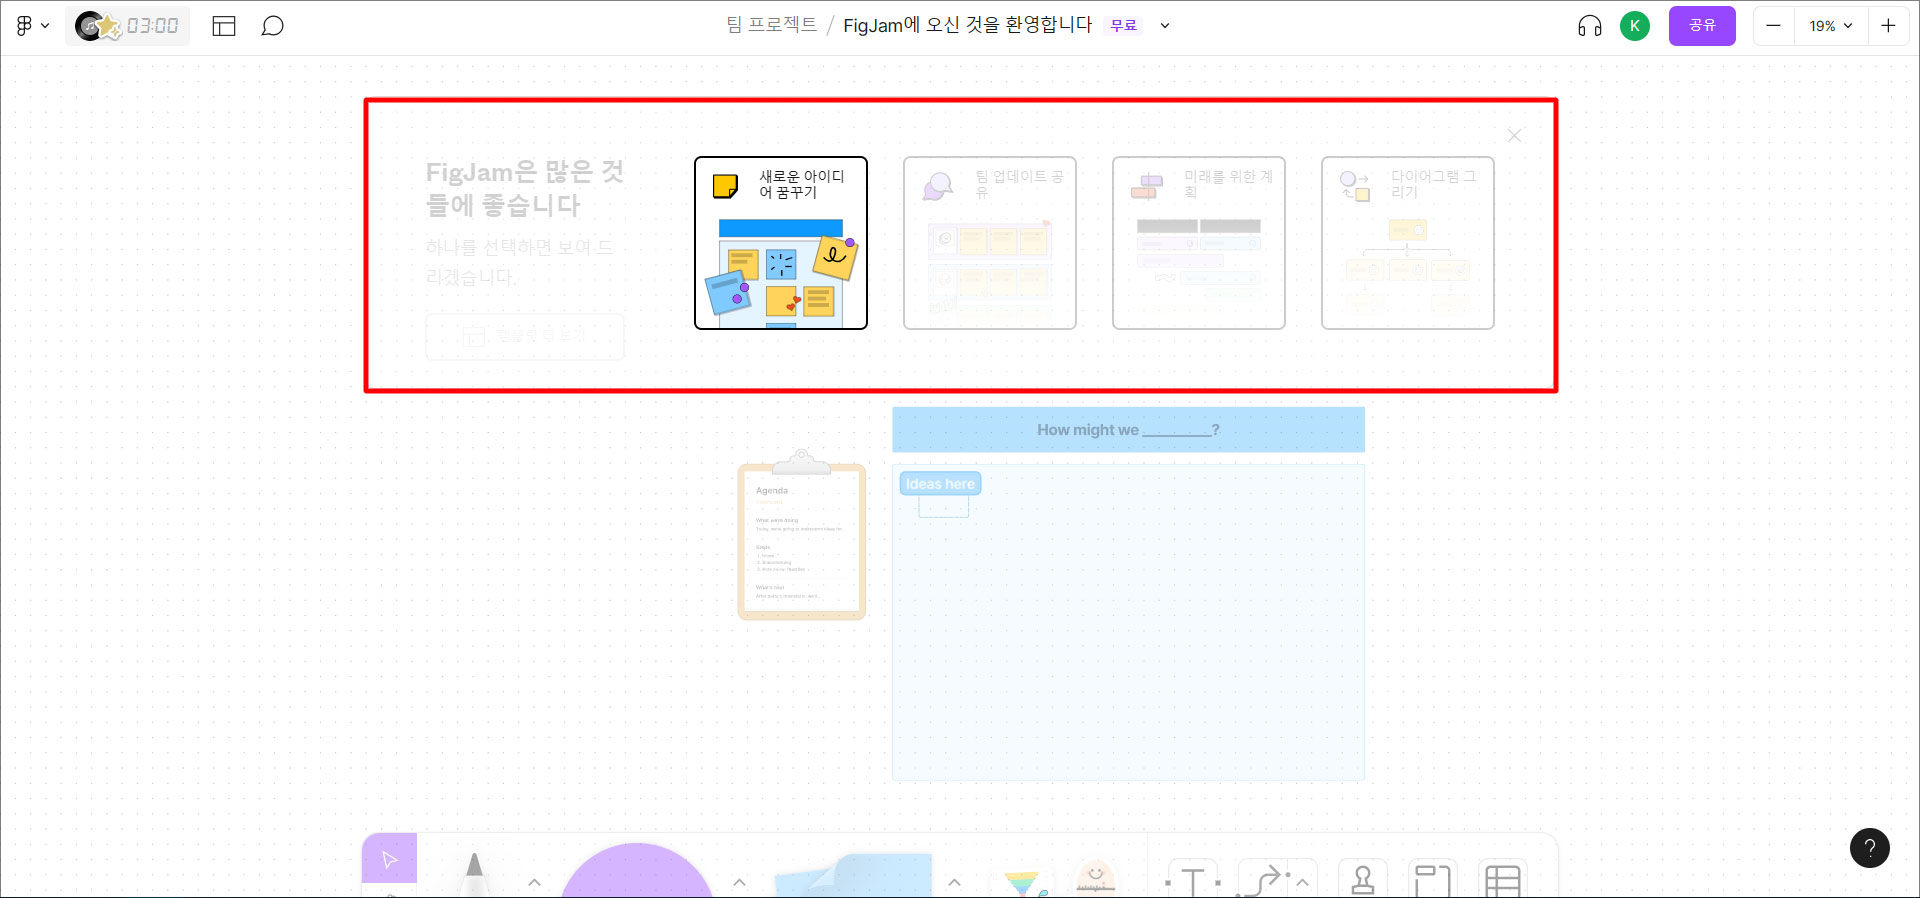This screenshot has width=1920, height=898.
Task: Close the FigJam onboarding panel
Action: click(1514, 135)
